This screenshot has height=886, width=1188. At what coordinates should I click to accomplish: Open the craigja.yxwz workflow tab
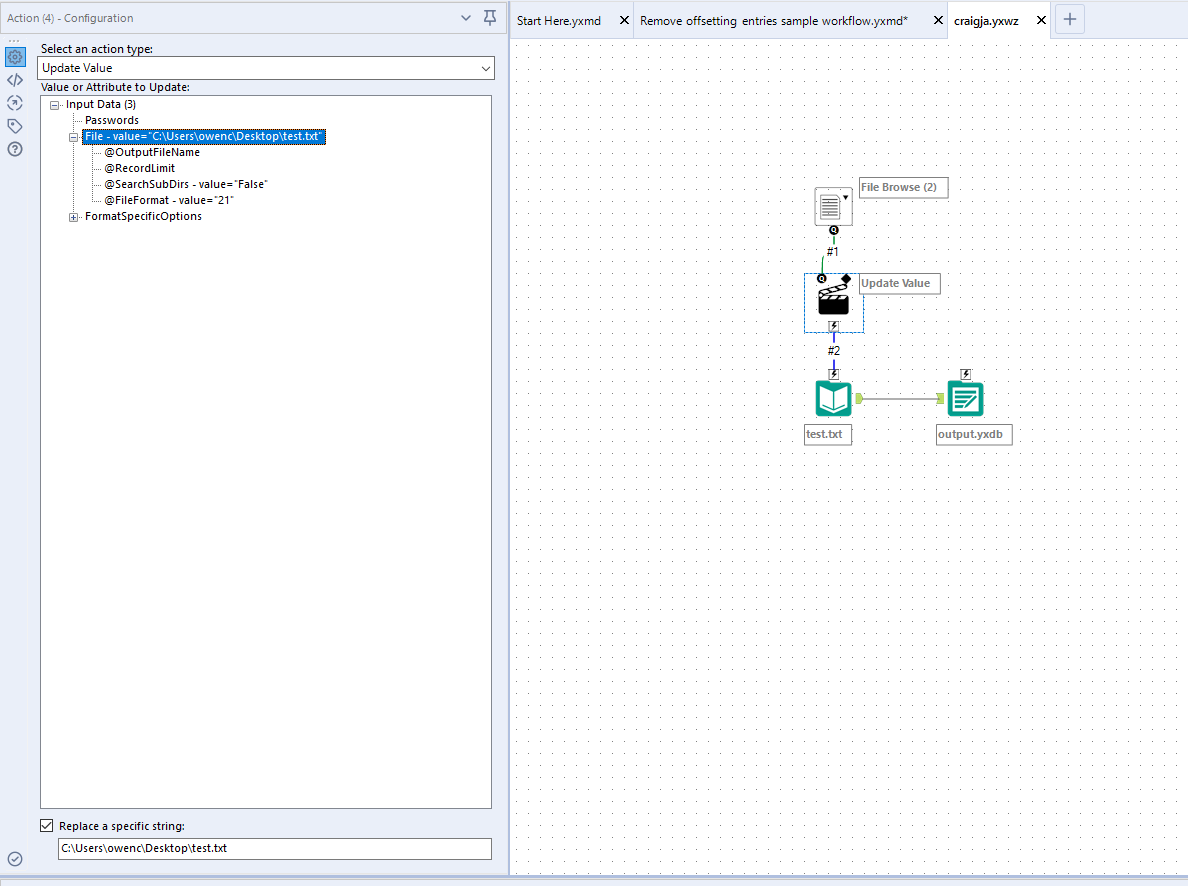click(988, 19)
